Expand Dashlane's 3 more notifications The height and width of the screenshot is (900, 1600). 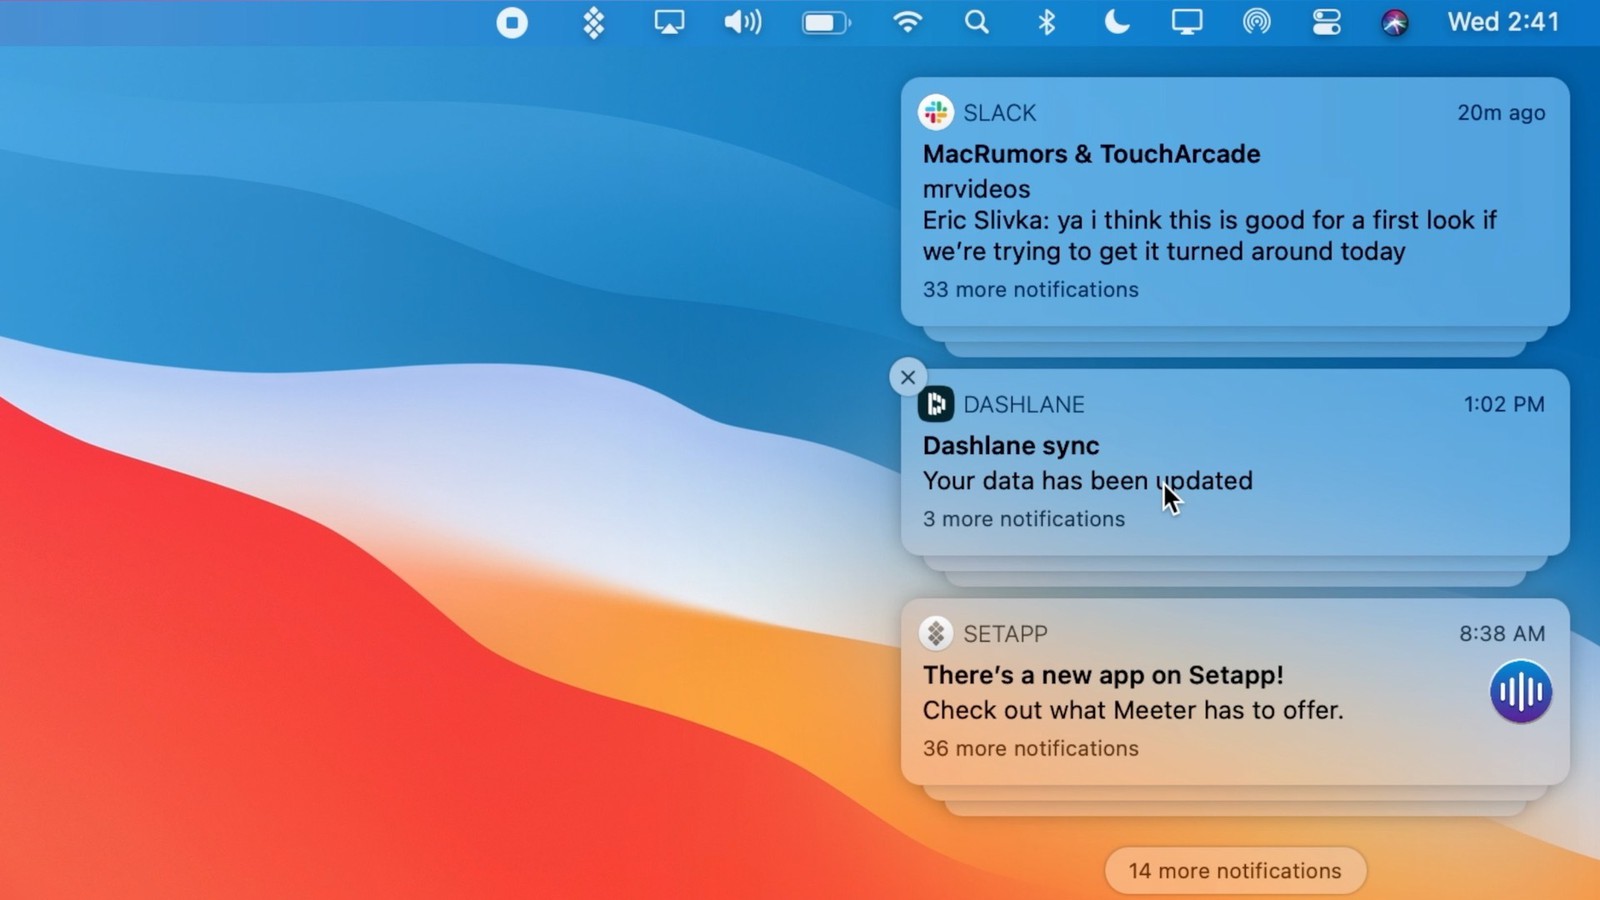[1023, 519]
